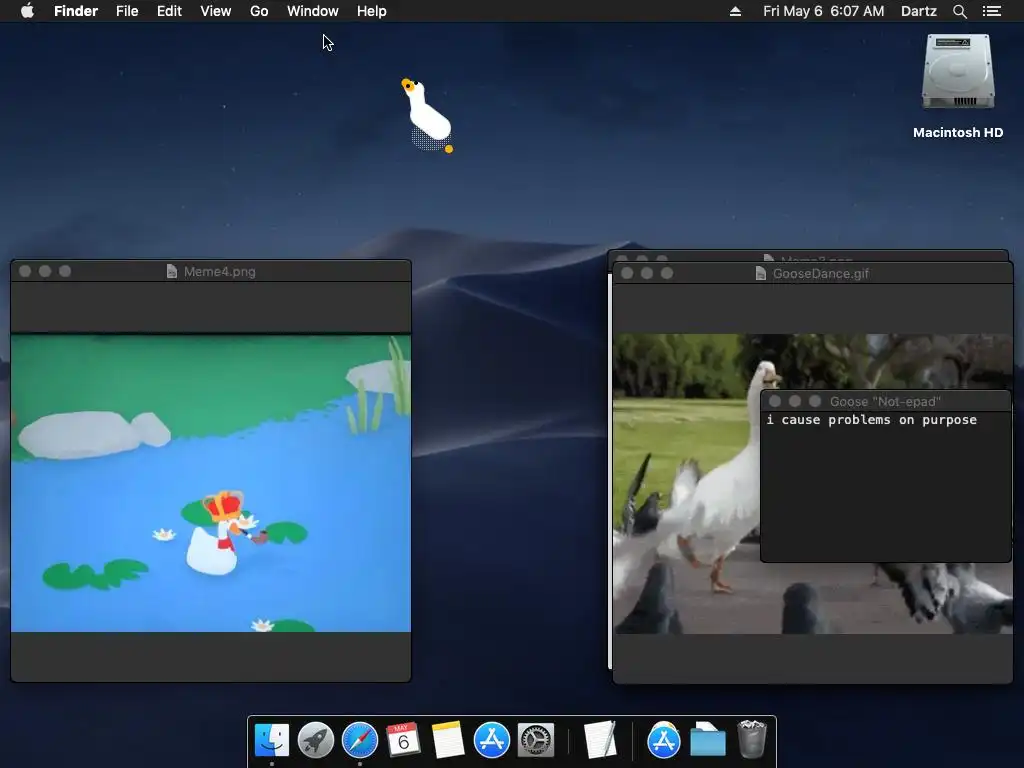Open System Preferences gear in Dock
This screenshot has height=768, width=1024.
536,740
